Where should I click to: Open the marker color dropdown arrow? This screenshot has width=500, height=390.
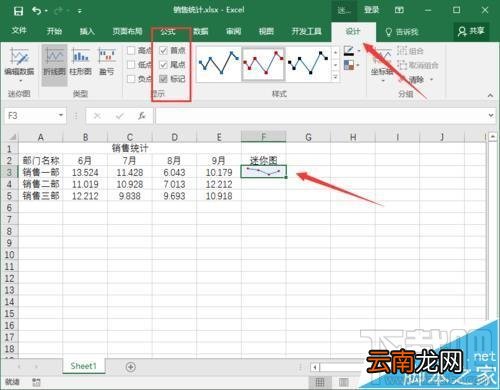pyautogui.click(x=358, y=65)
